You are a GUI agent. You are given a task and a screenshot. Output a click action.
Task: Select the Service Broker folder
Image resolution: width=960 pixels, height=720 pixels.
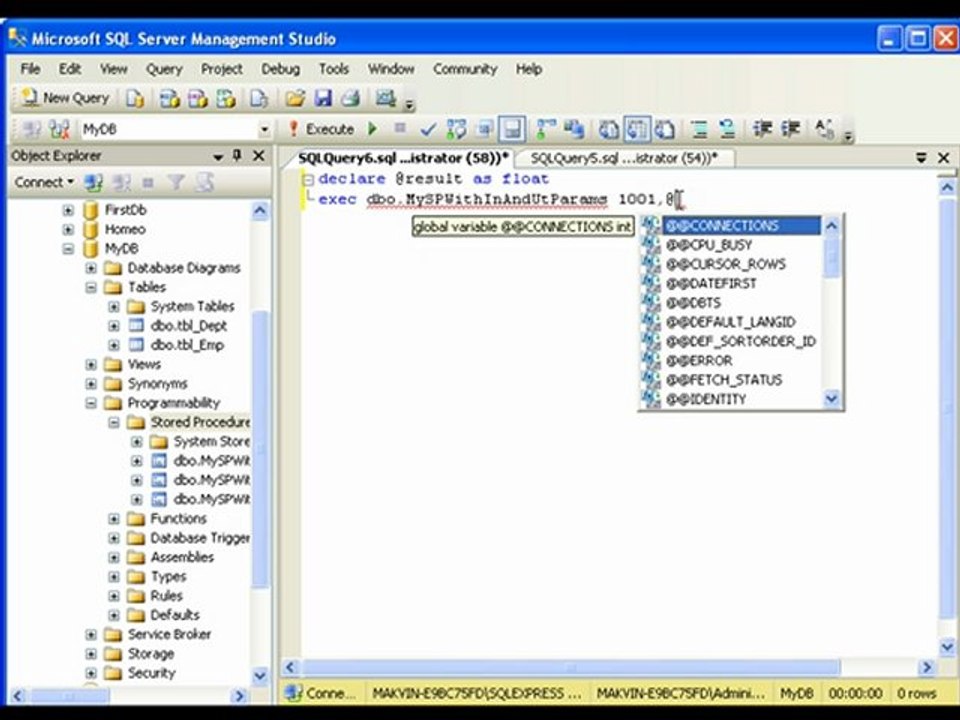point(169,634)
